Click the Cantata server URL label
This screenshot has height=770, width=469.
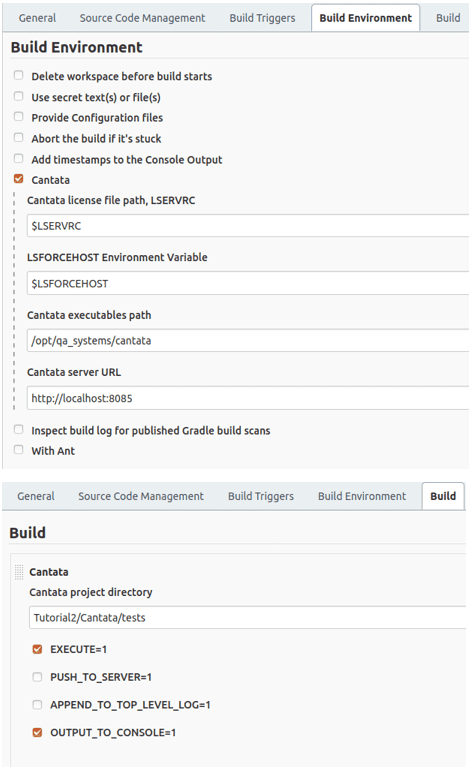(74, 372)
